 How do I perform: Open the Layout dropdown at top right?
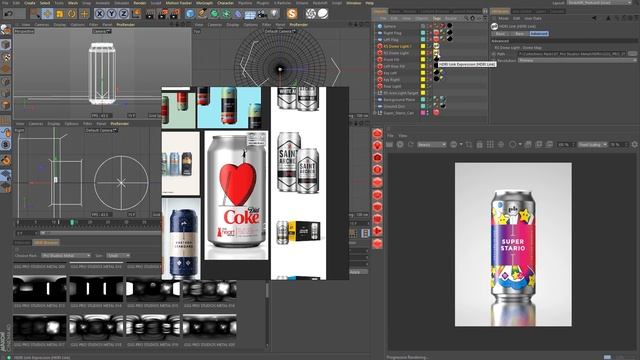(599, 3)
